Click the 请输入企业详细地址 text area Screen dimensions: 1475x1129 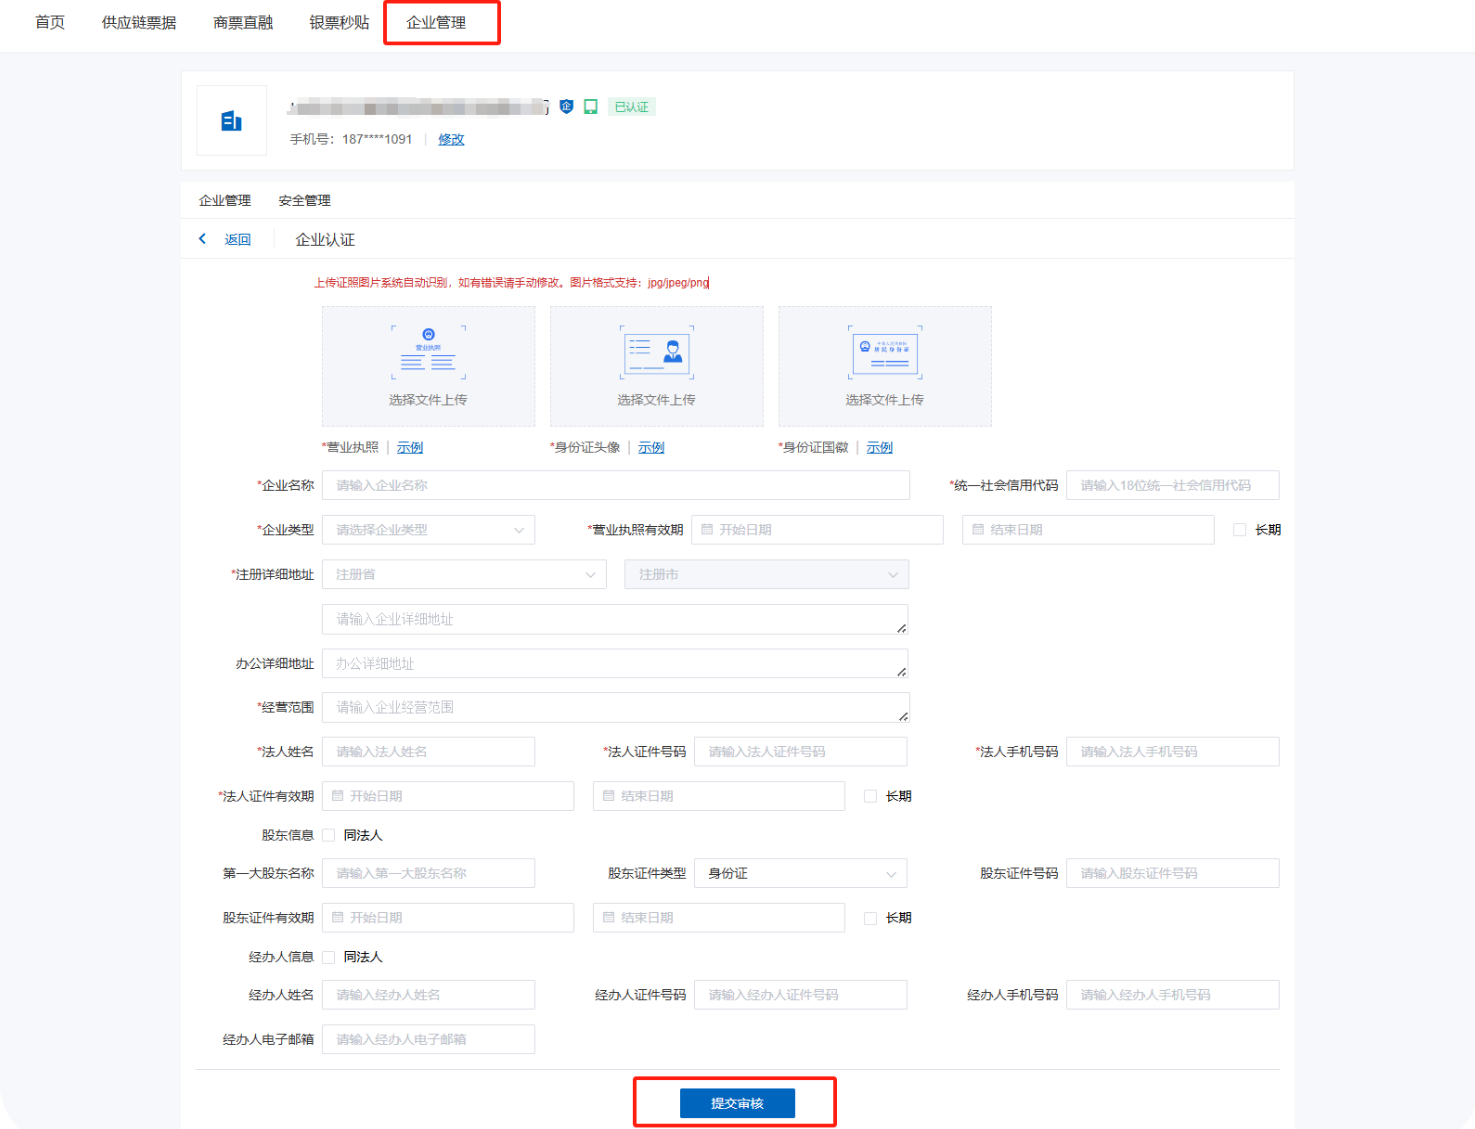pyautogui.click(x=615, y=619)
